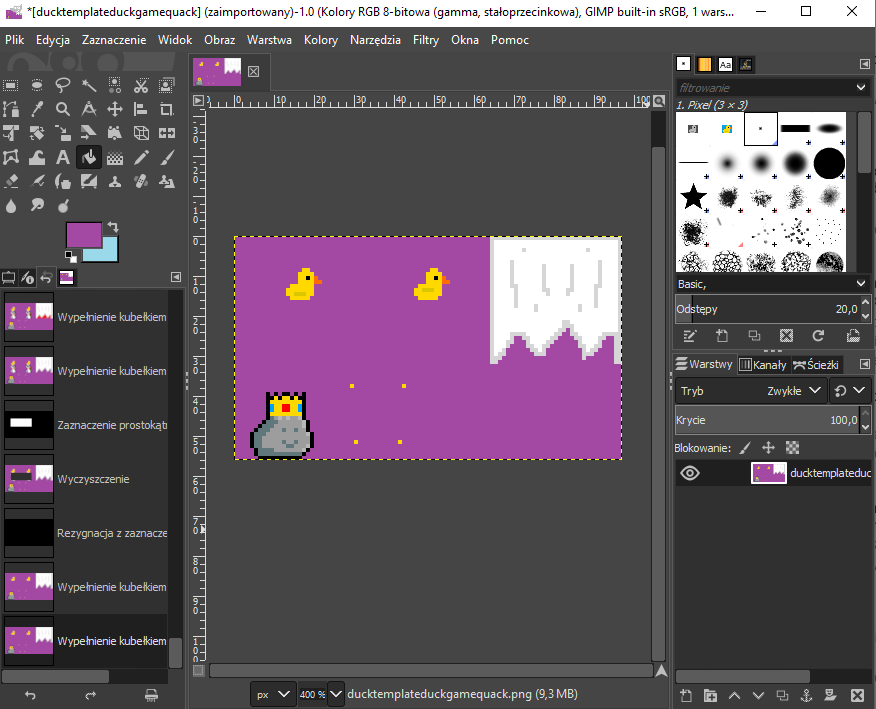Create a new layer button
The width and height of the screenshot is (876, 709).
(x=686, y=696)
